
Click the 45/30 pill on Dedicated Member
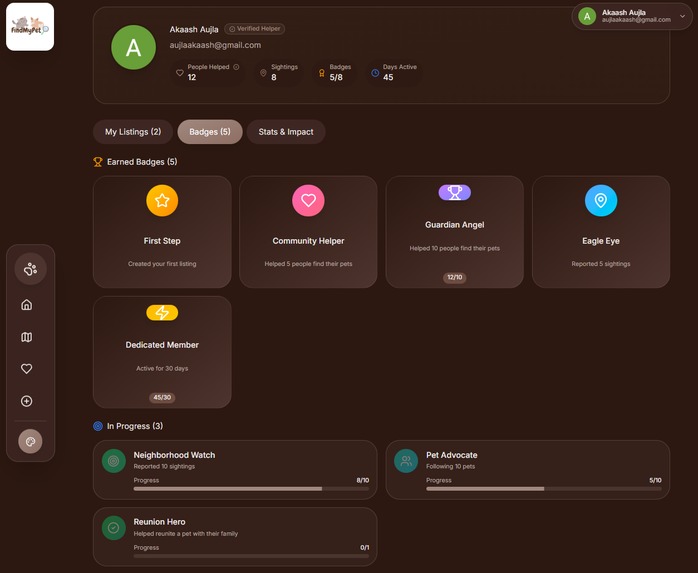pos(162,398)
